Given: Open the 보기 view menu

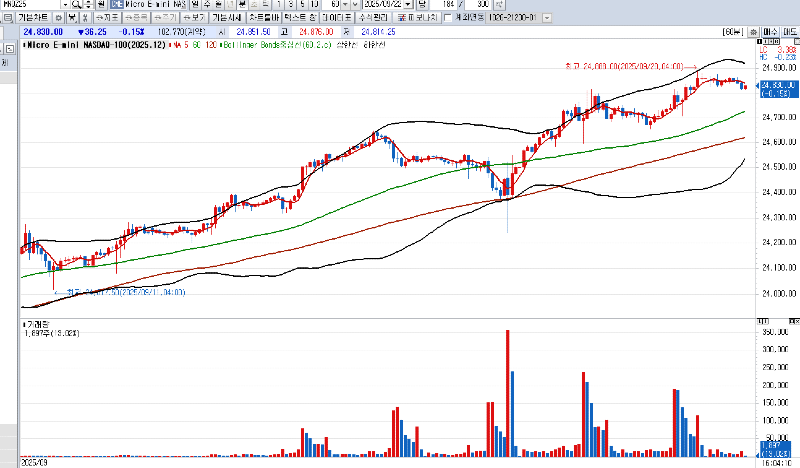Looking at the screenshot, I should click(194, 18).
